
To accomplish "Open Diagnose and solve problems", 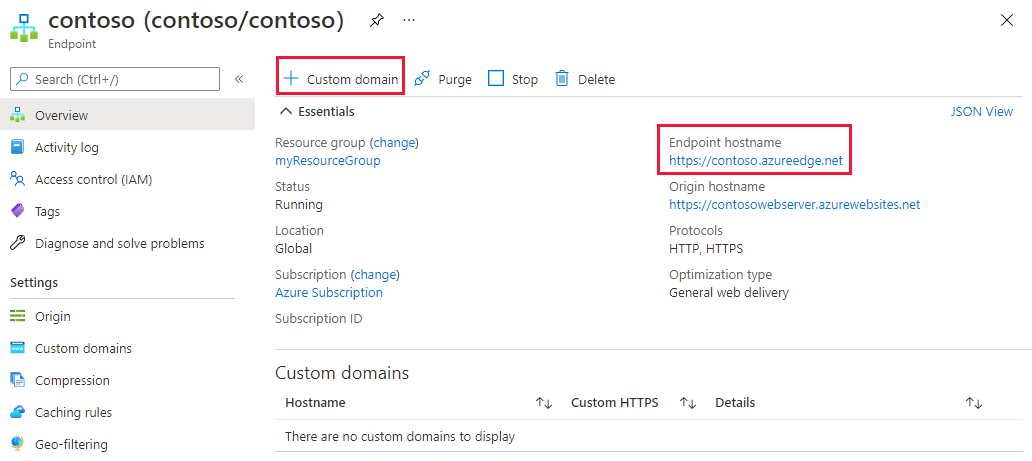I will point(119,244).
